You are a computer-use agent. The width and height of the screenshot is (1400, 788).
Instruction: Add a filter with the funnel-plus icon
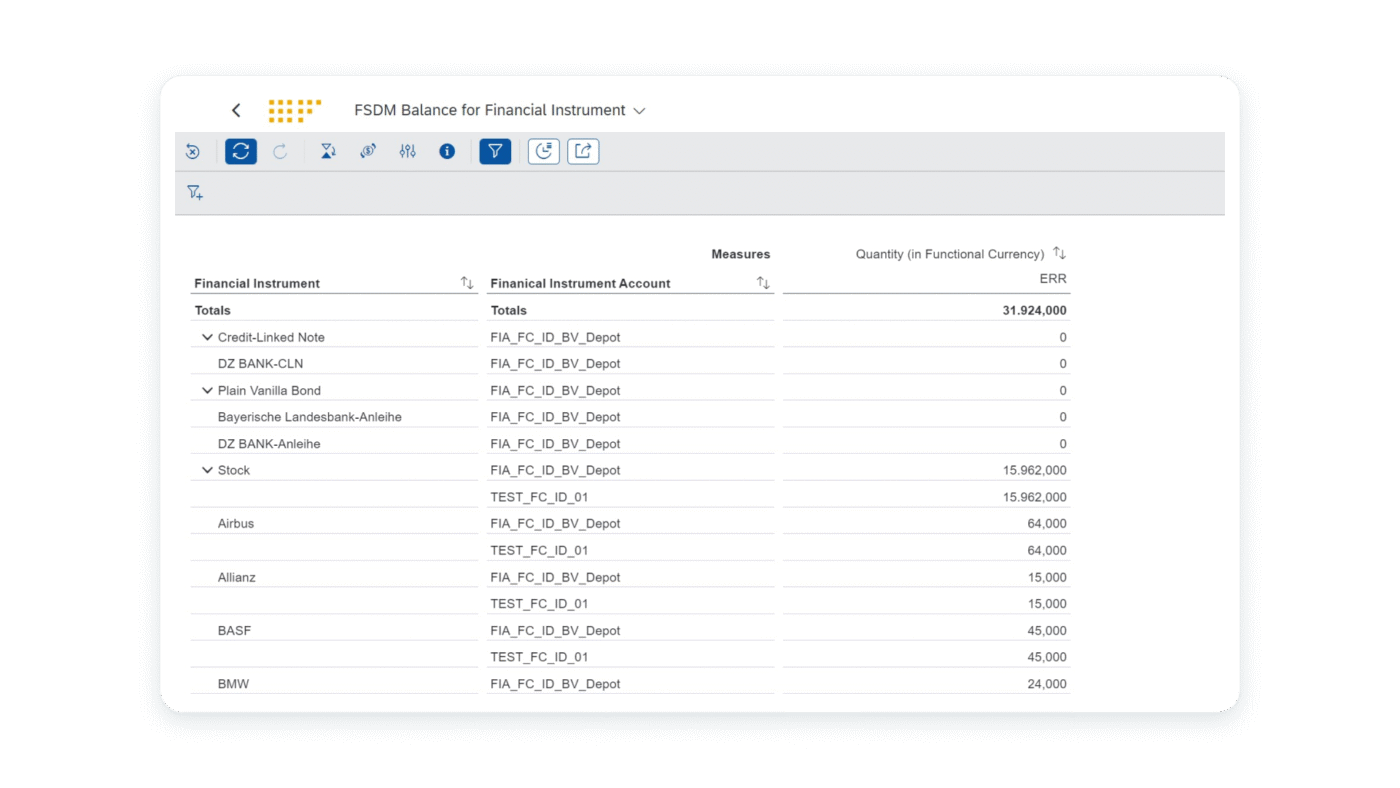[195, 192]
